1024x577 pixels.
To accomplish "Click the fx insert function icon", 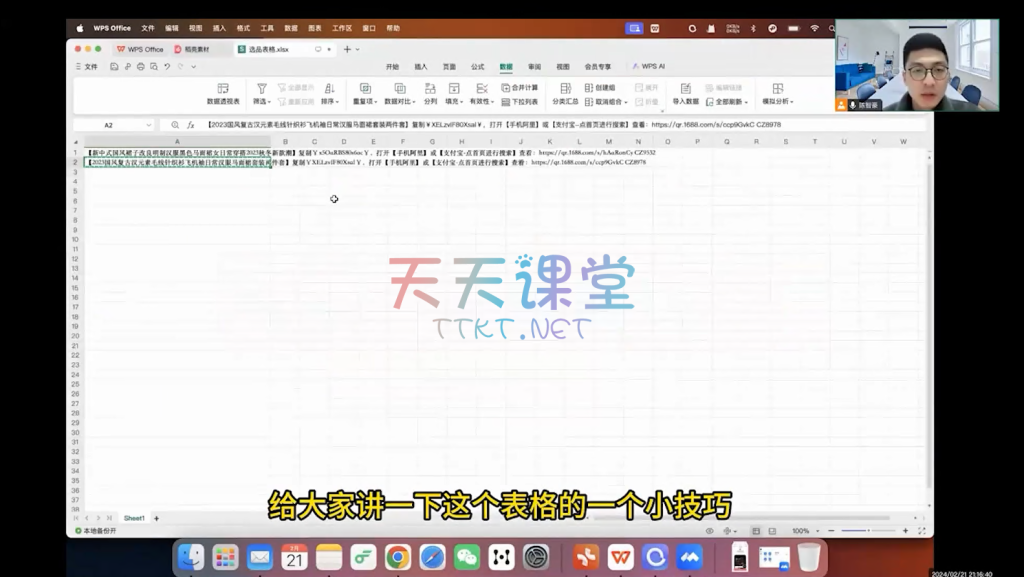I will [190, 125].
